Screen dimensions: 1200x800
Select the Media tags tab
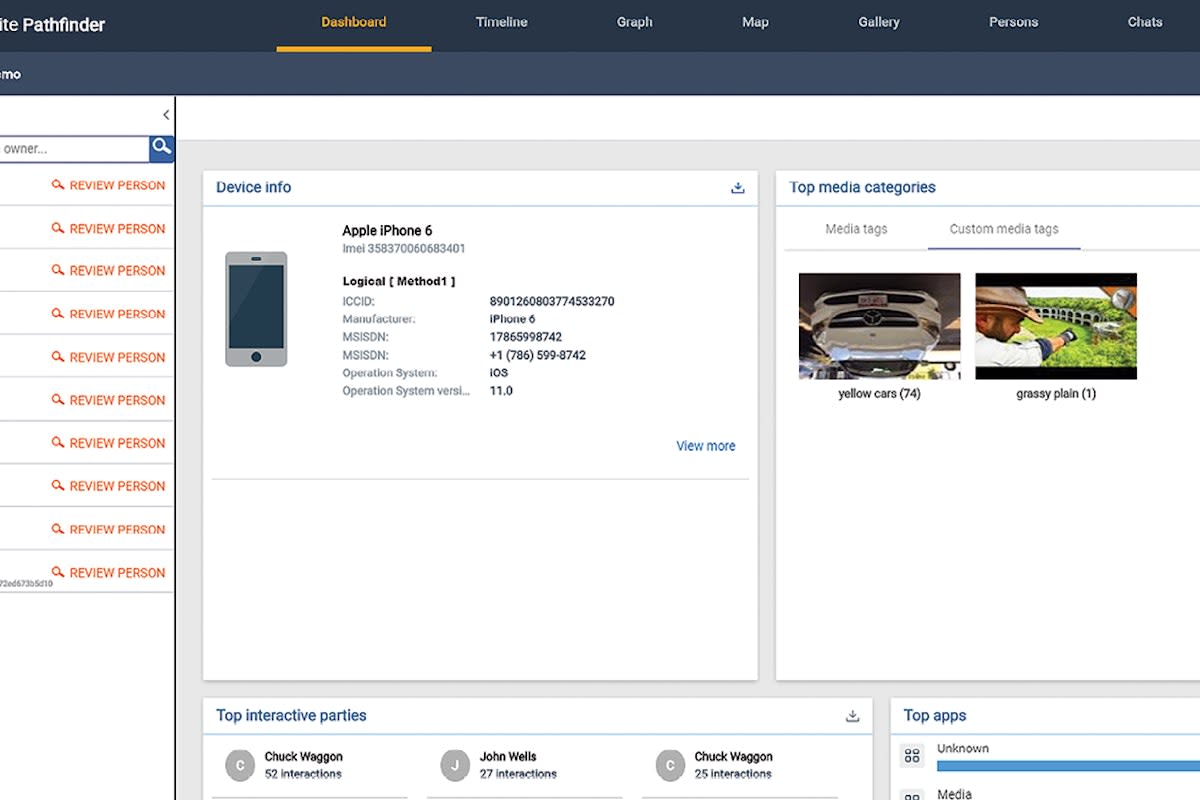point(856,229)
